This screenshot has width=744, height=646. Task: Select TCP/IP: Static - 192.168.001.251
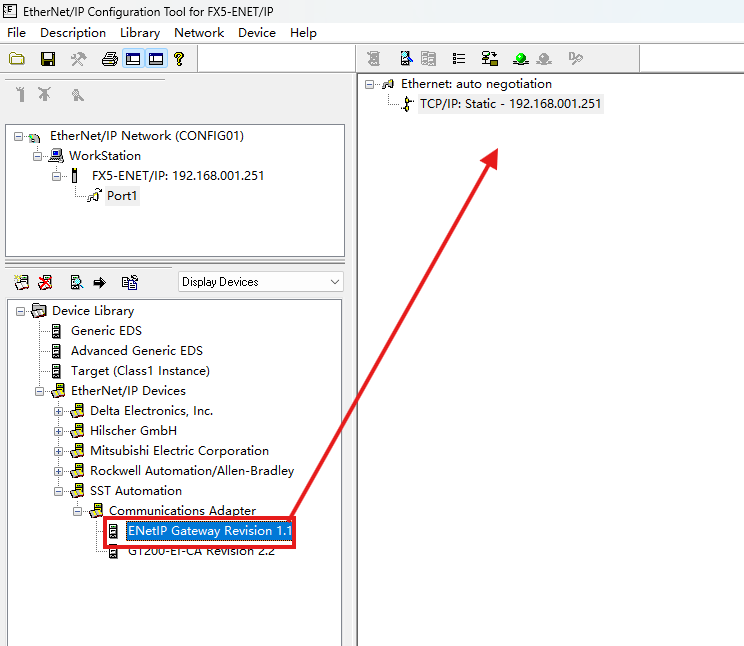click(x=511, y=103)
